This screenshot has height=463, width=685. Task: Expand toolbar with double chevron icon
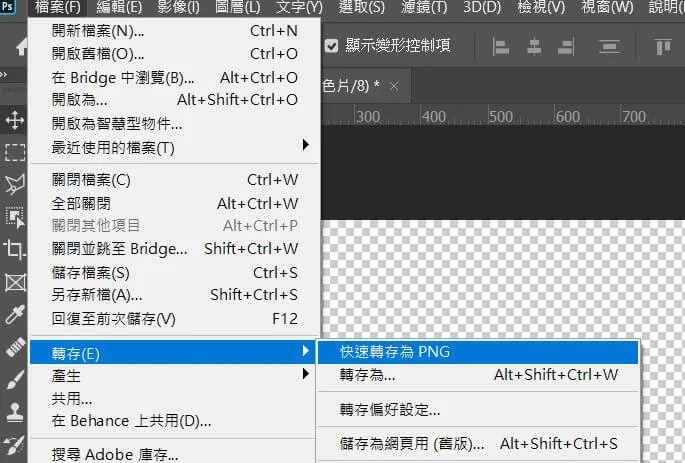coord(4,74)
